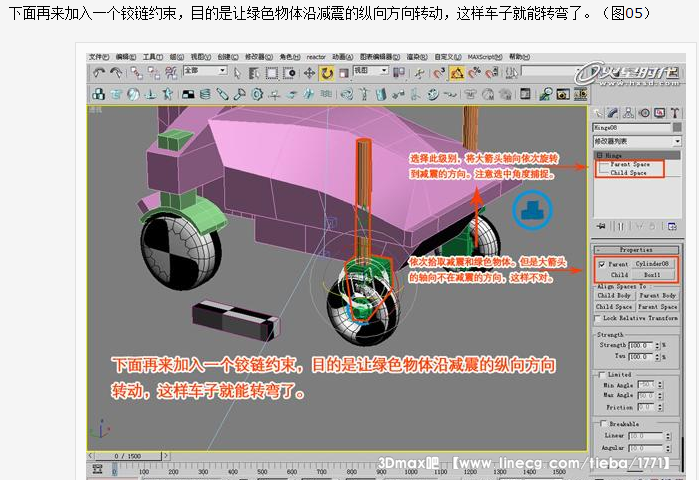Click the Undo arrow icon

click(99, 73)
